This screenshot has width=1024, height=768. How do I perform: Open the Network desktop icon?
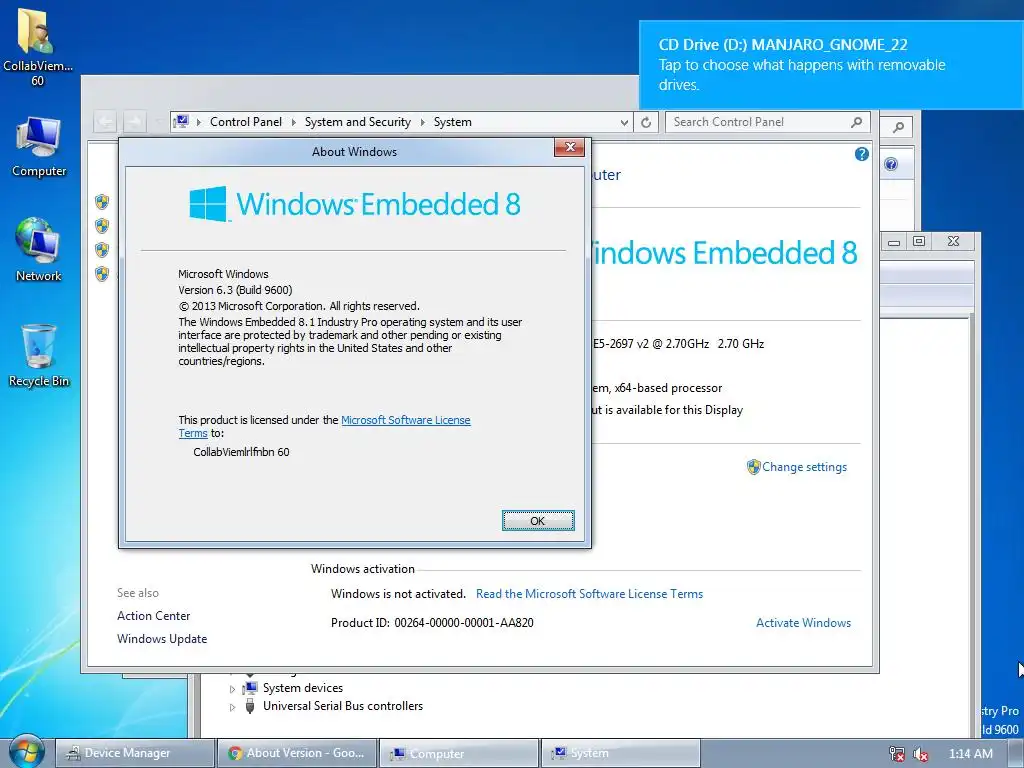(x=39, y=250)
